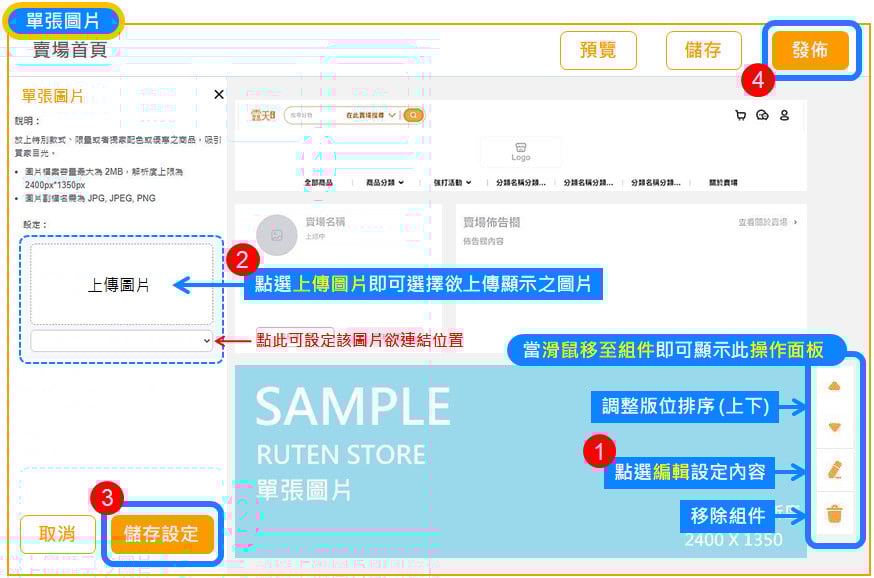Click the trash icon to remove the component
This screenshot has width=874, height=578.
click(x=835, y=515)
